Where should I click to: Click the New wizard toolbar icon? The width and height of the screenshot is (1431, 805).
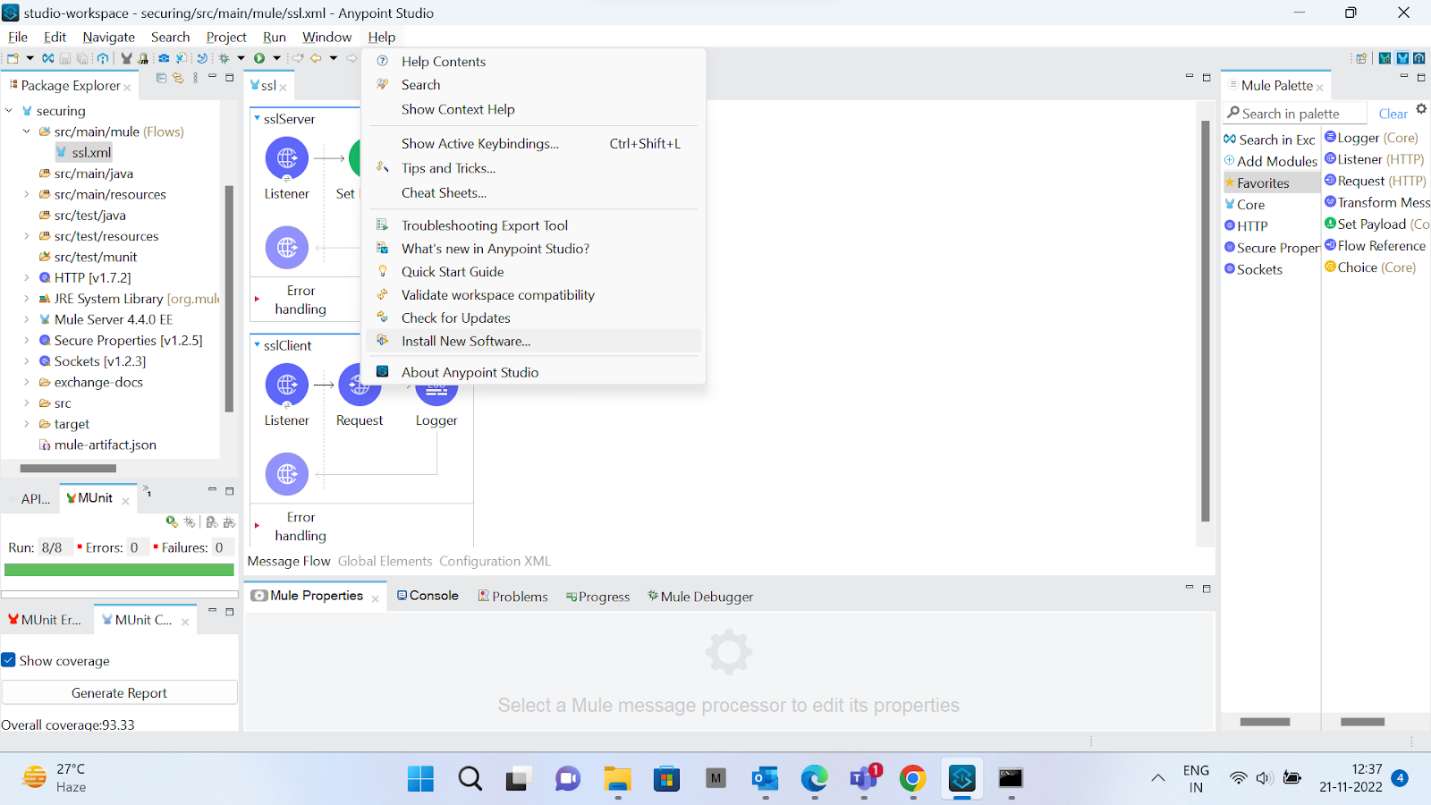click(x=12, y=58)
